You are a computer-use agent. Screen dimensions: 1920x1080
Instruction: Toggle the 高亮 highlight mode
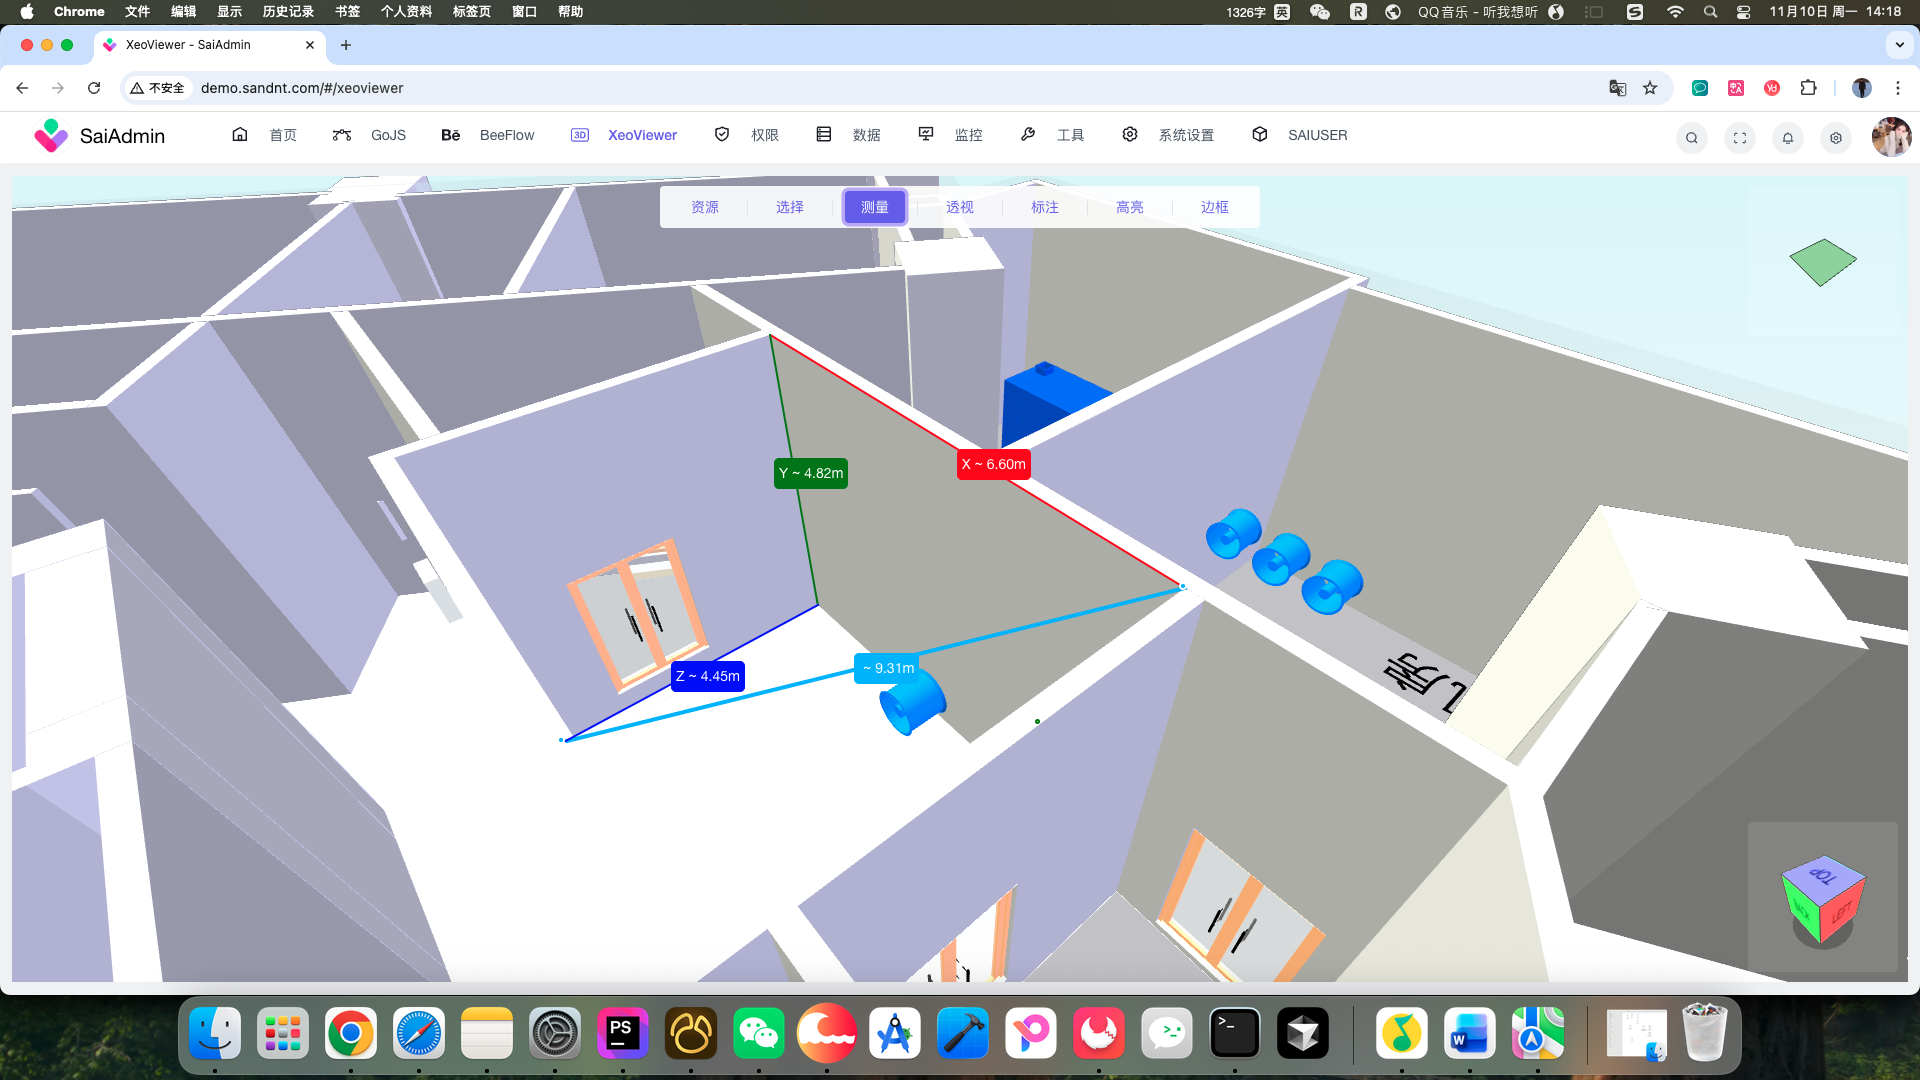pos(1129,207)
